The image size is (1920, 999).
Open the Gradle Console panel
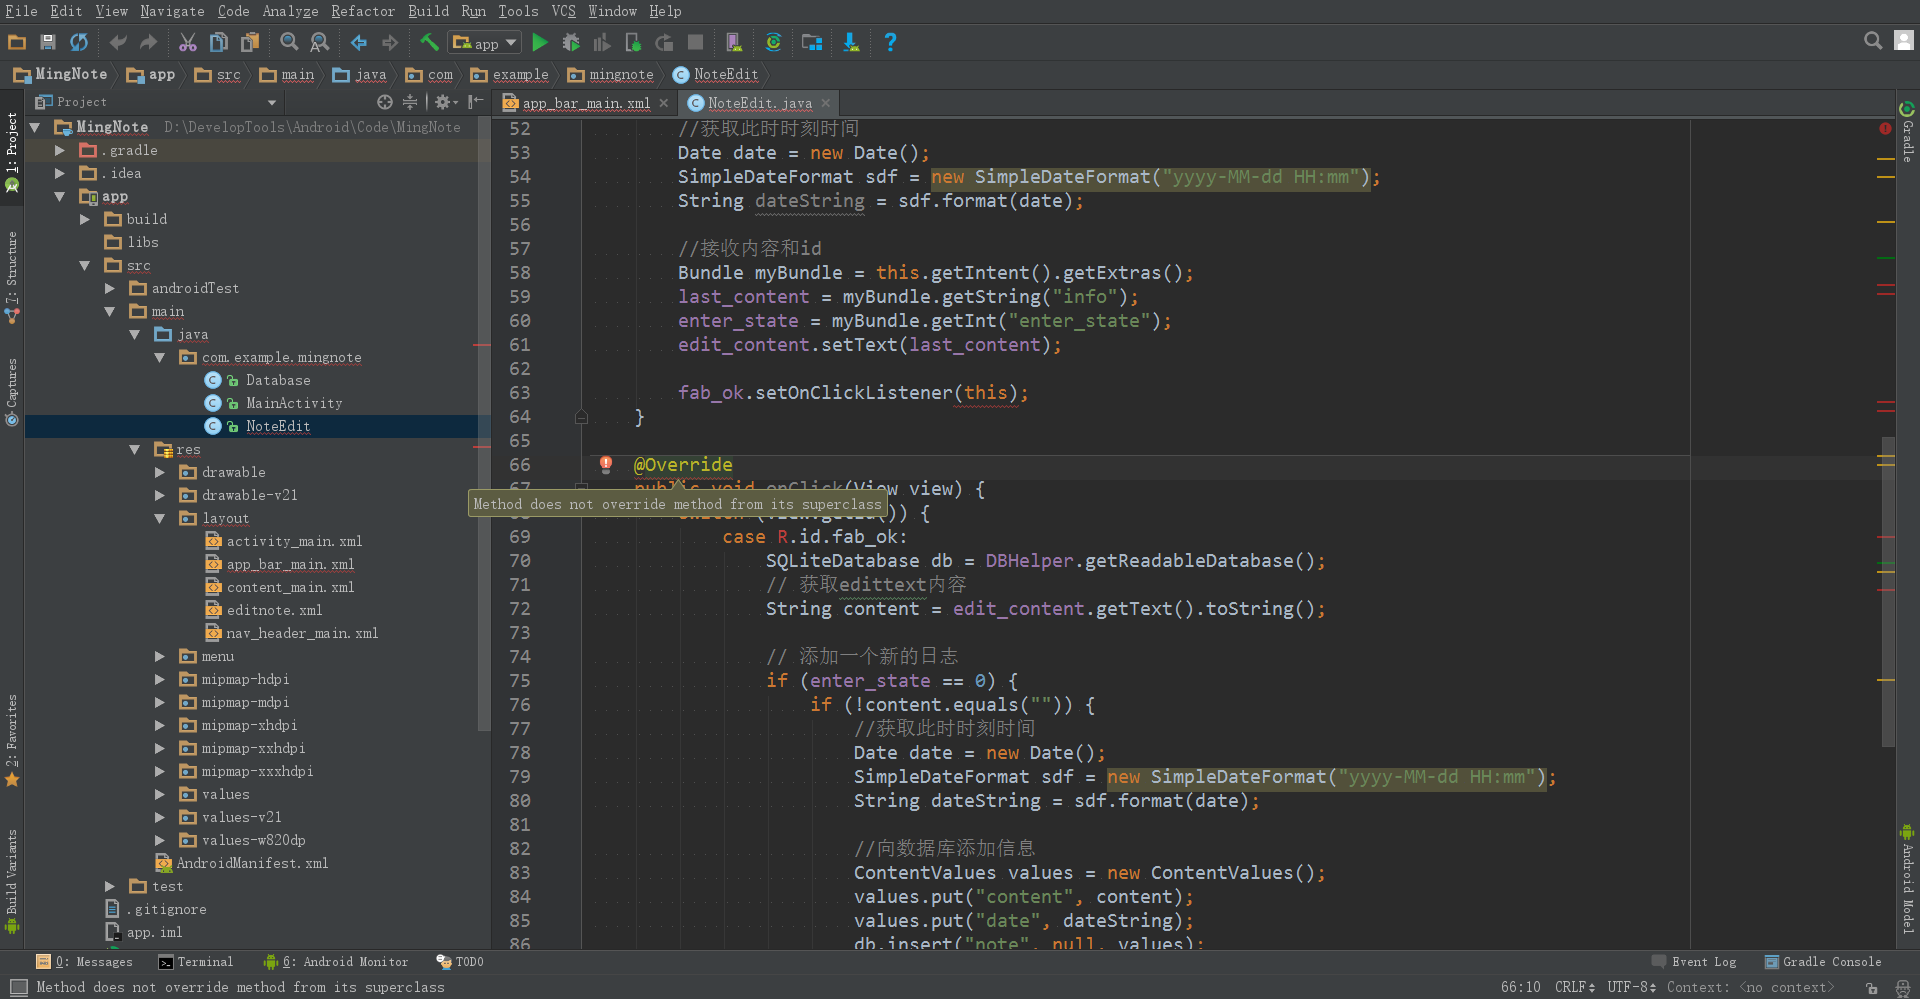pyautogui.click(x=1823, y=962)
